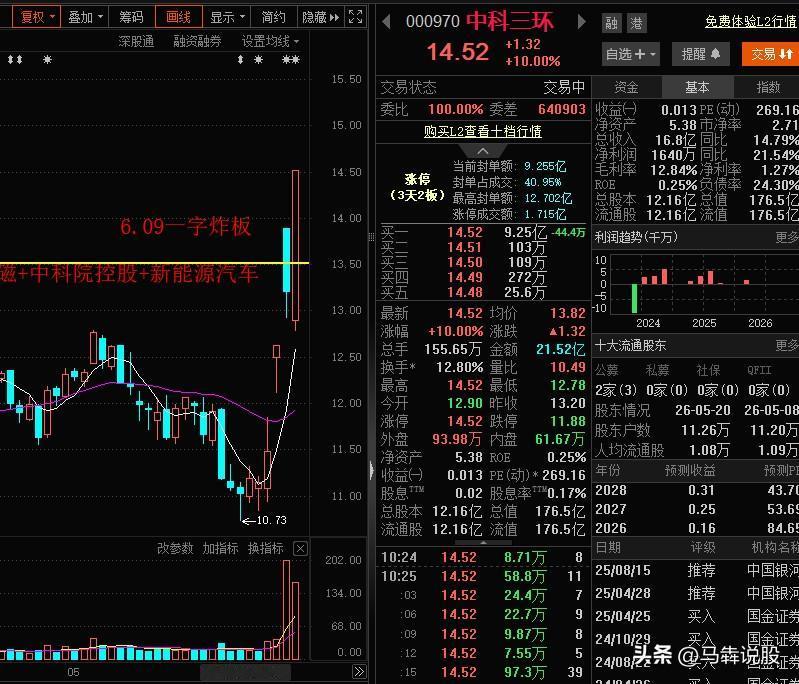
Task: Click the QFII holder category
Action: click(759, 370)
